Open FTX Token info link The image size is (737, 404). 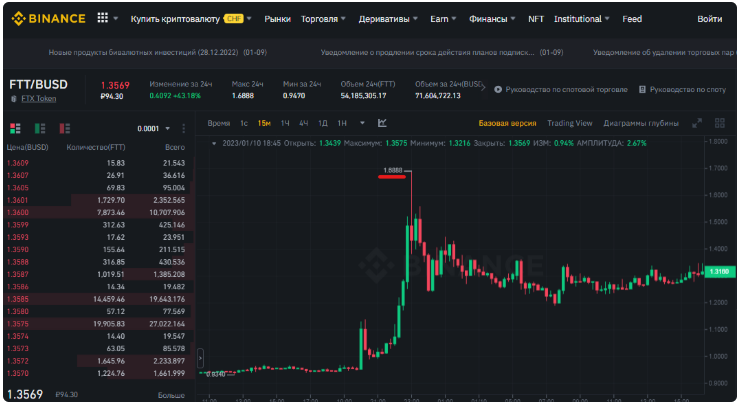[x=39, y=99]
